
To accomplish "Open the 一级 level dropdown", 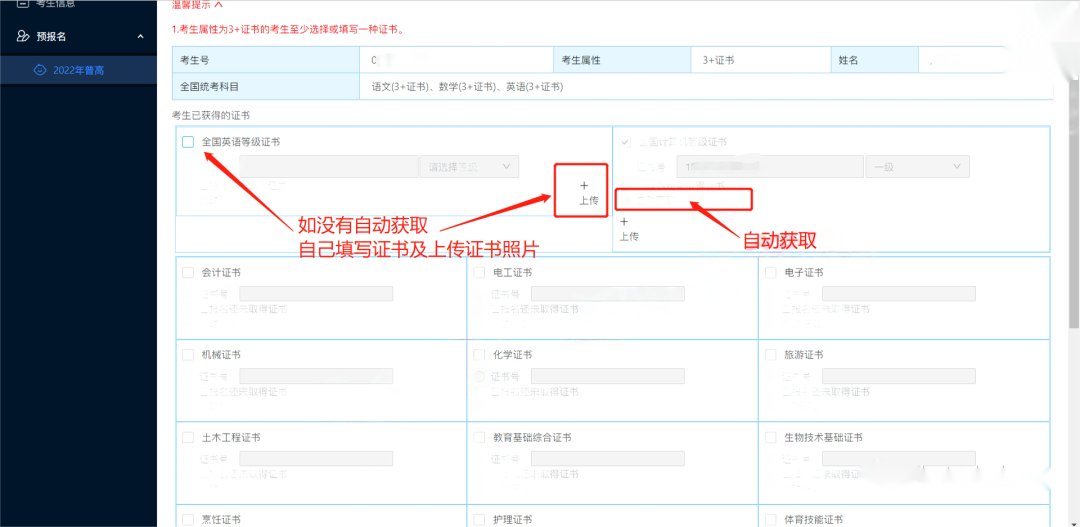I will click(x=917, y=166).
